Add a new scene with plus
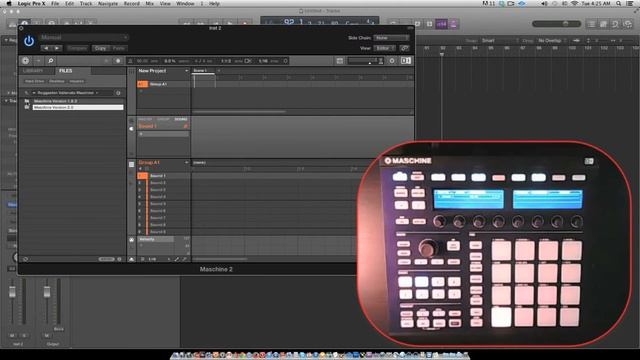Image resolution: width=640 pixels, height=360 pixels. tap(219, 71)
